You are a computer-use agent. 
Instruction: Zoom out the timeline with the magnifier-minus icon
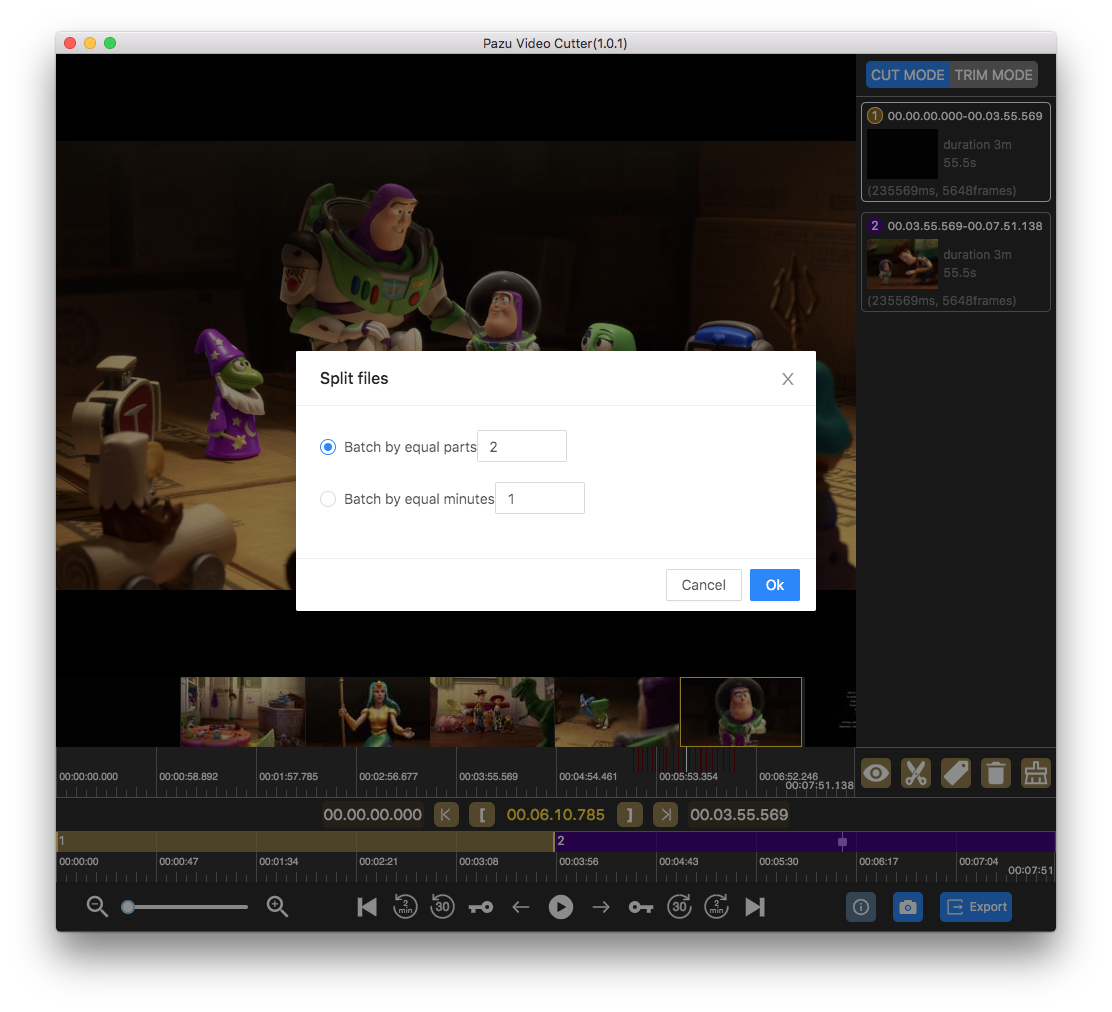pyautogui.click(x=97, y=907)
